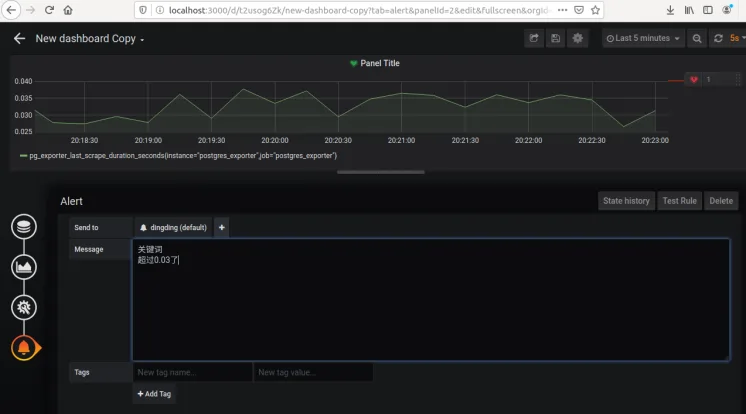Open the browser downloads panel

pos(670,10)
